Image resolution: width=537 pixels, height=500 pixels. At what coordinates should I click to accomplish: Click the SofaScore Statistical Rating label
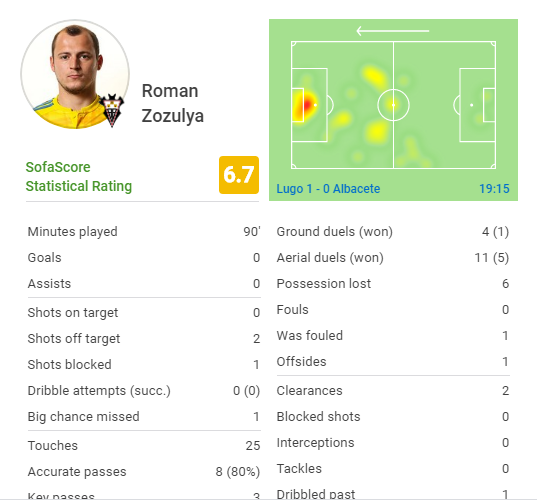tap(78, 177)
